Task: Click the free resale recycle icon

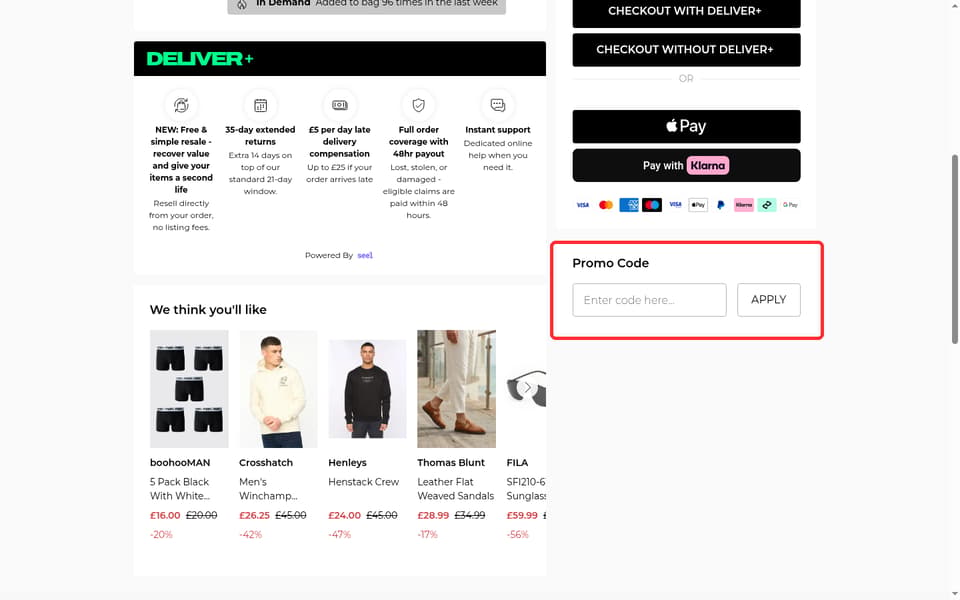Action: 181,105
